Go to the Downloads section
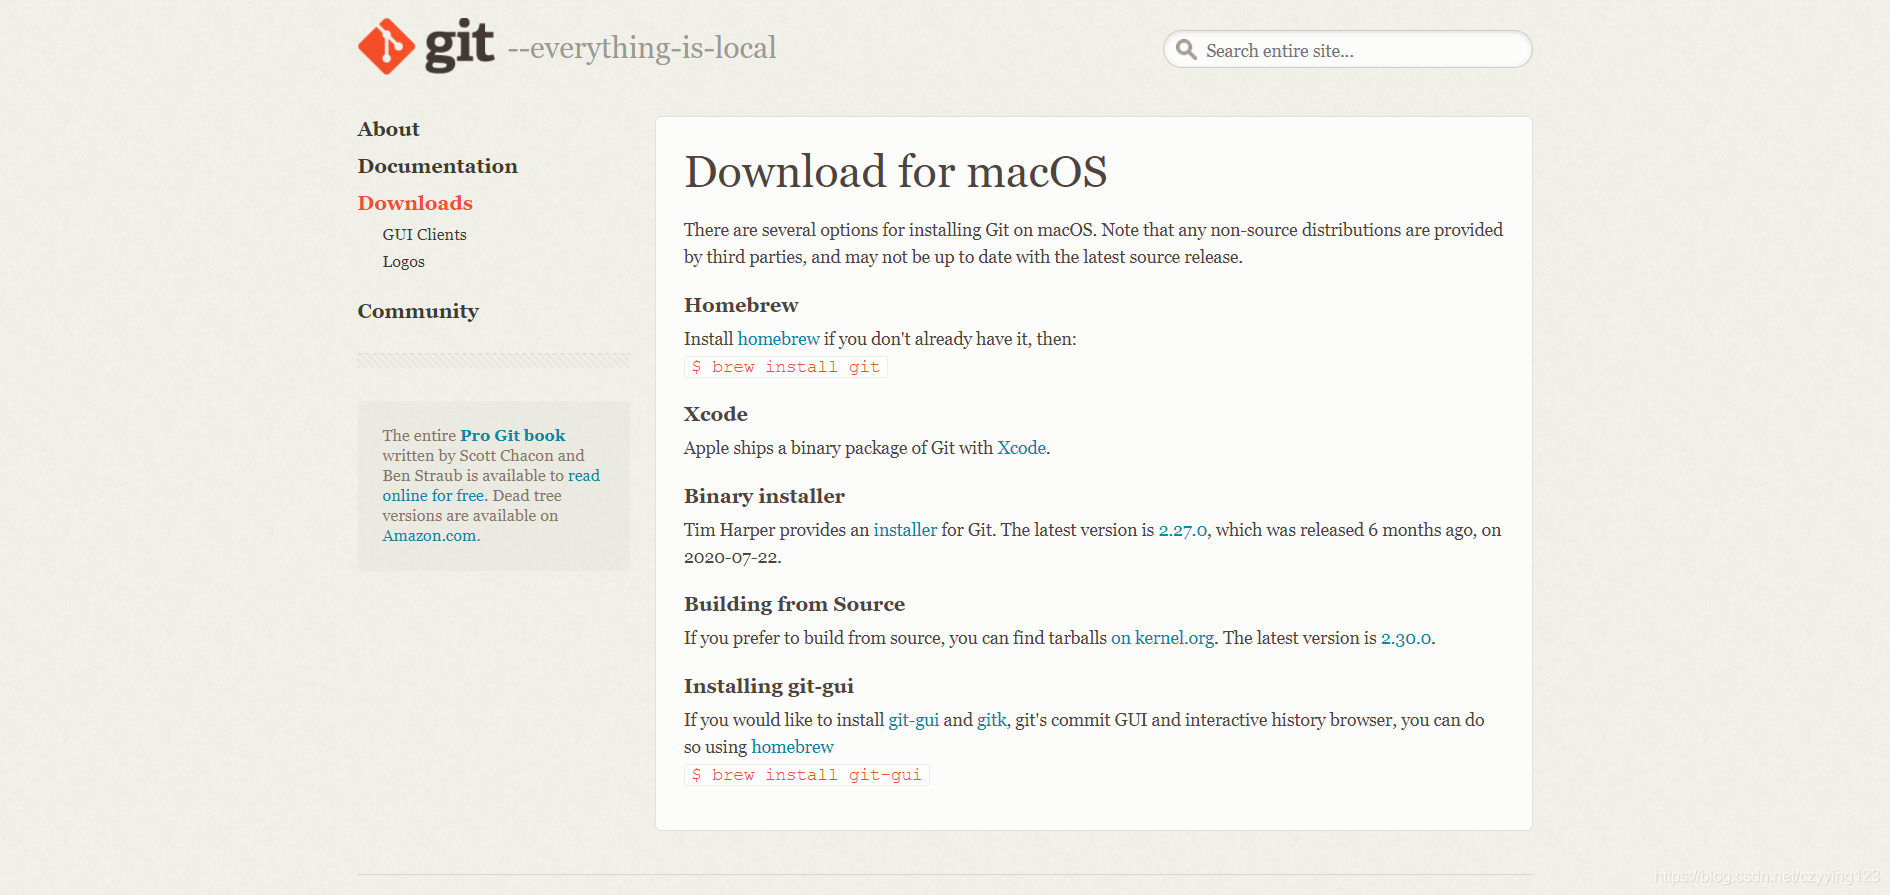The width and height of the screenshot is (1890, 895). (415, 203)
